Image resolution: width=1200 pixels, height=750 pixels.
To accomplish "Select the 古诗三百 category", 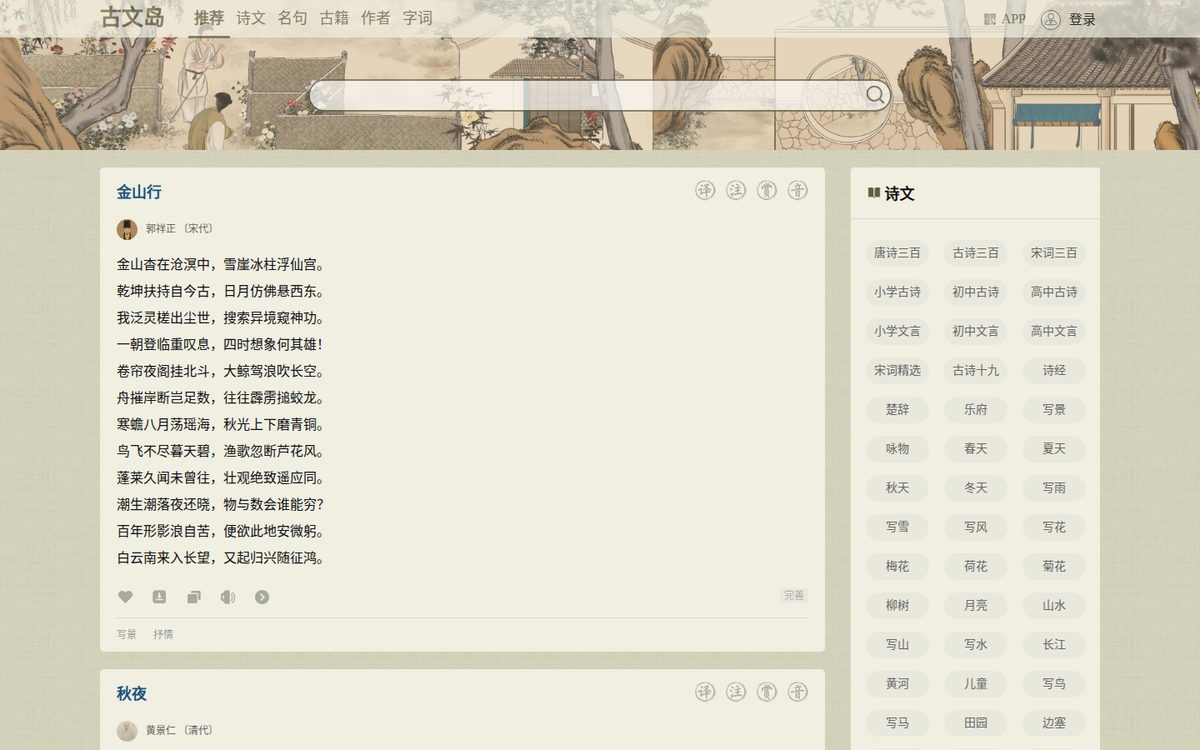I will coord(976,253).
